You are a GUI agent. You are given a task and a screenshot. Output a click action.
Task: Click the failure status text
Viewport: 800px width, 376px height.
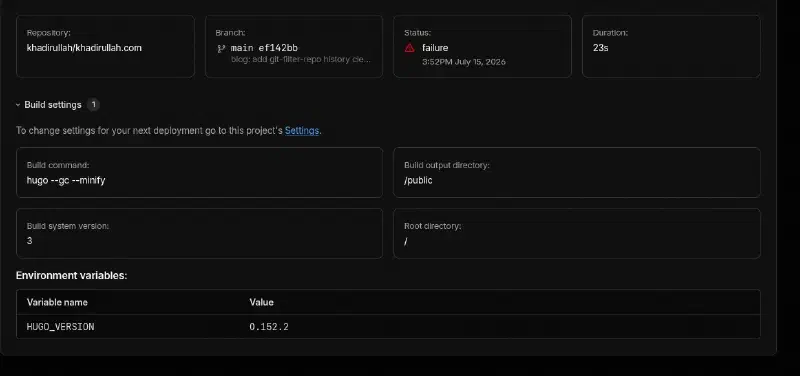tap(435, 48)
